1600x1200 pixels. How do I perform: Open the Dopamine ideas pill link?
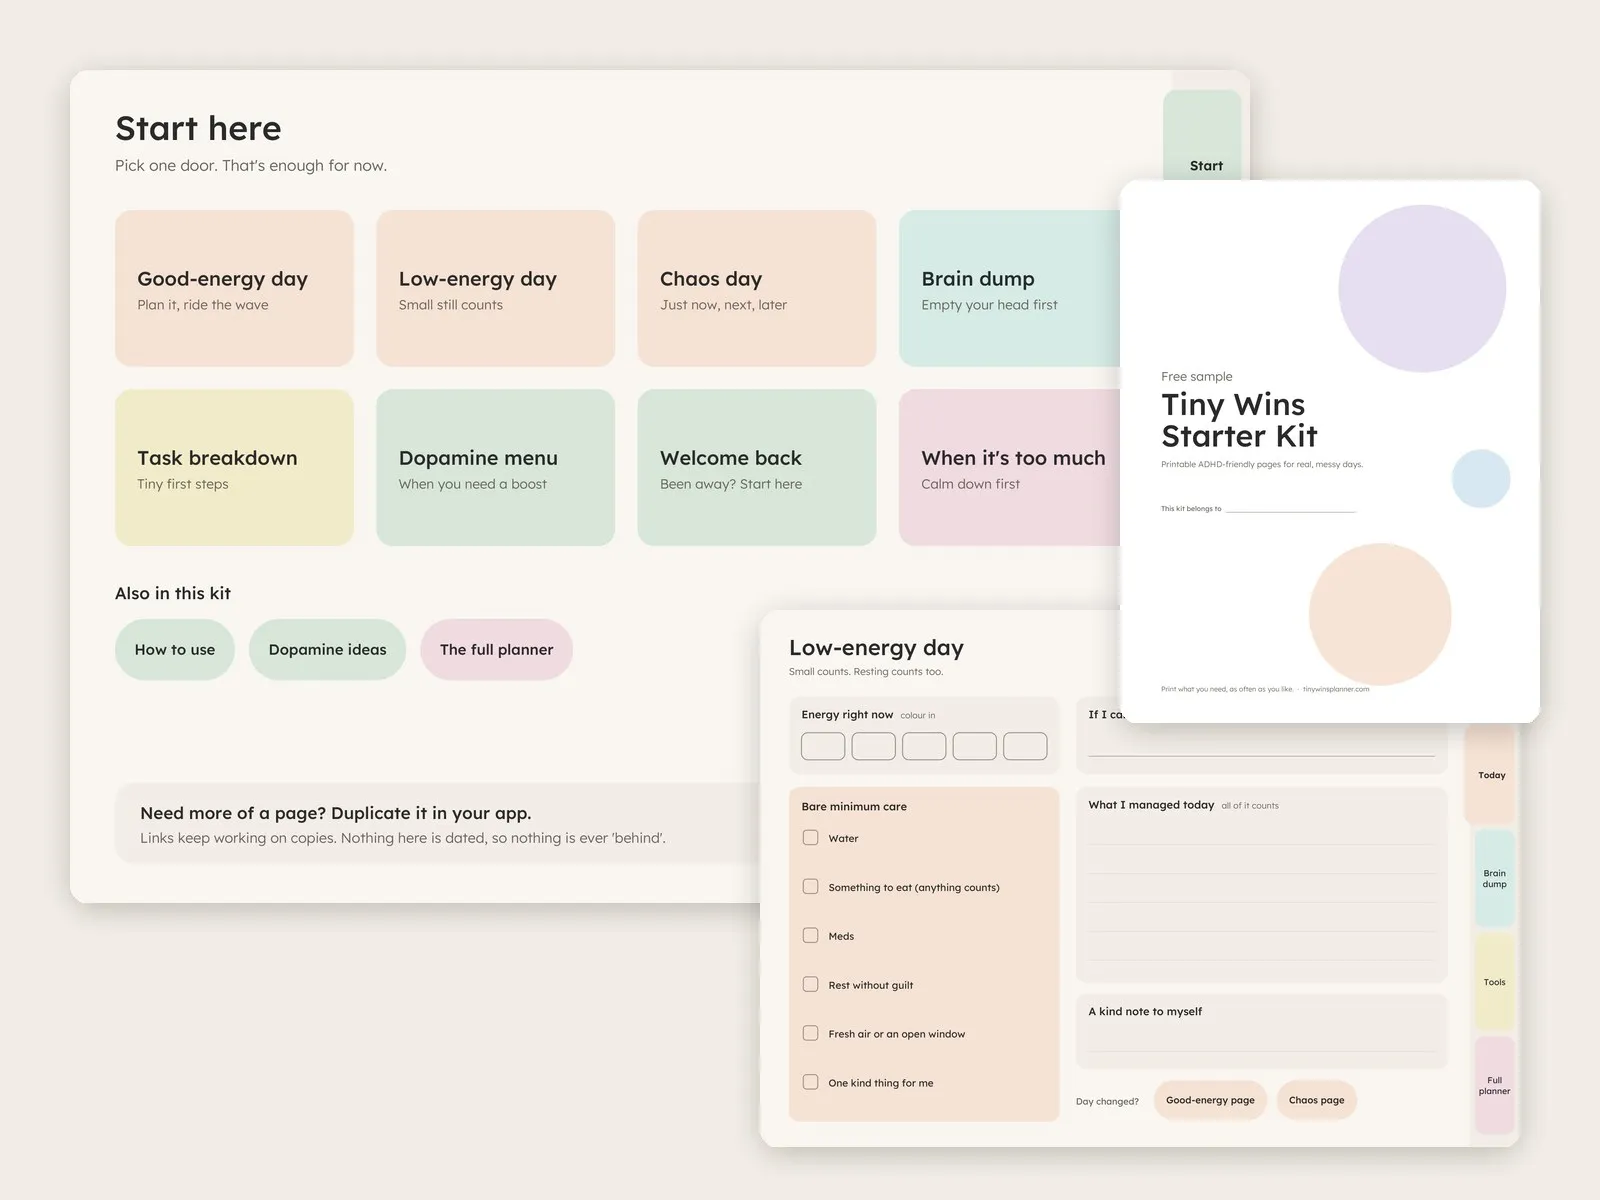[327, 650]
